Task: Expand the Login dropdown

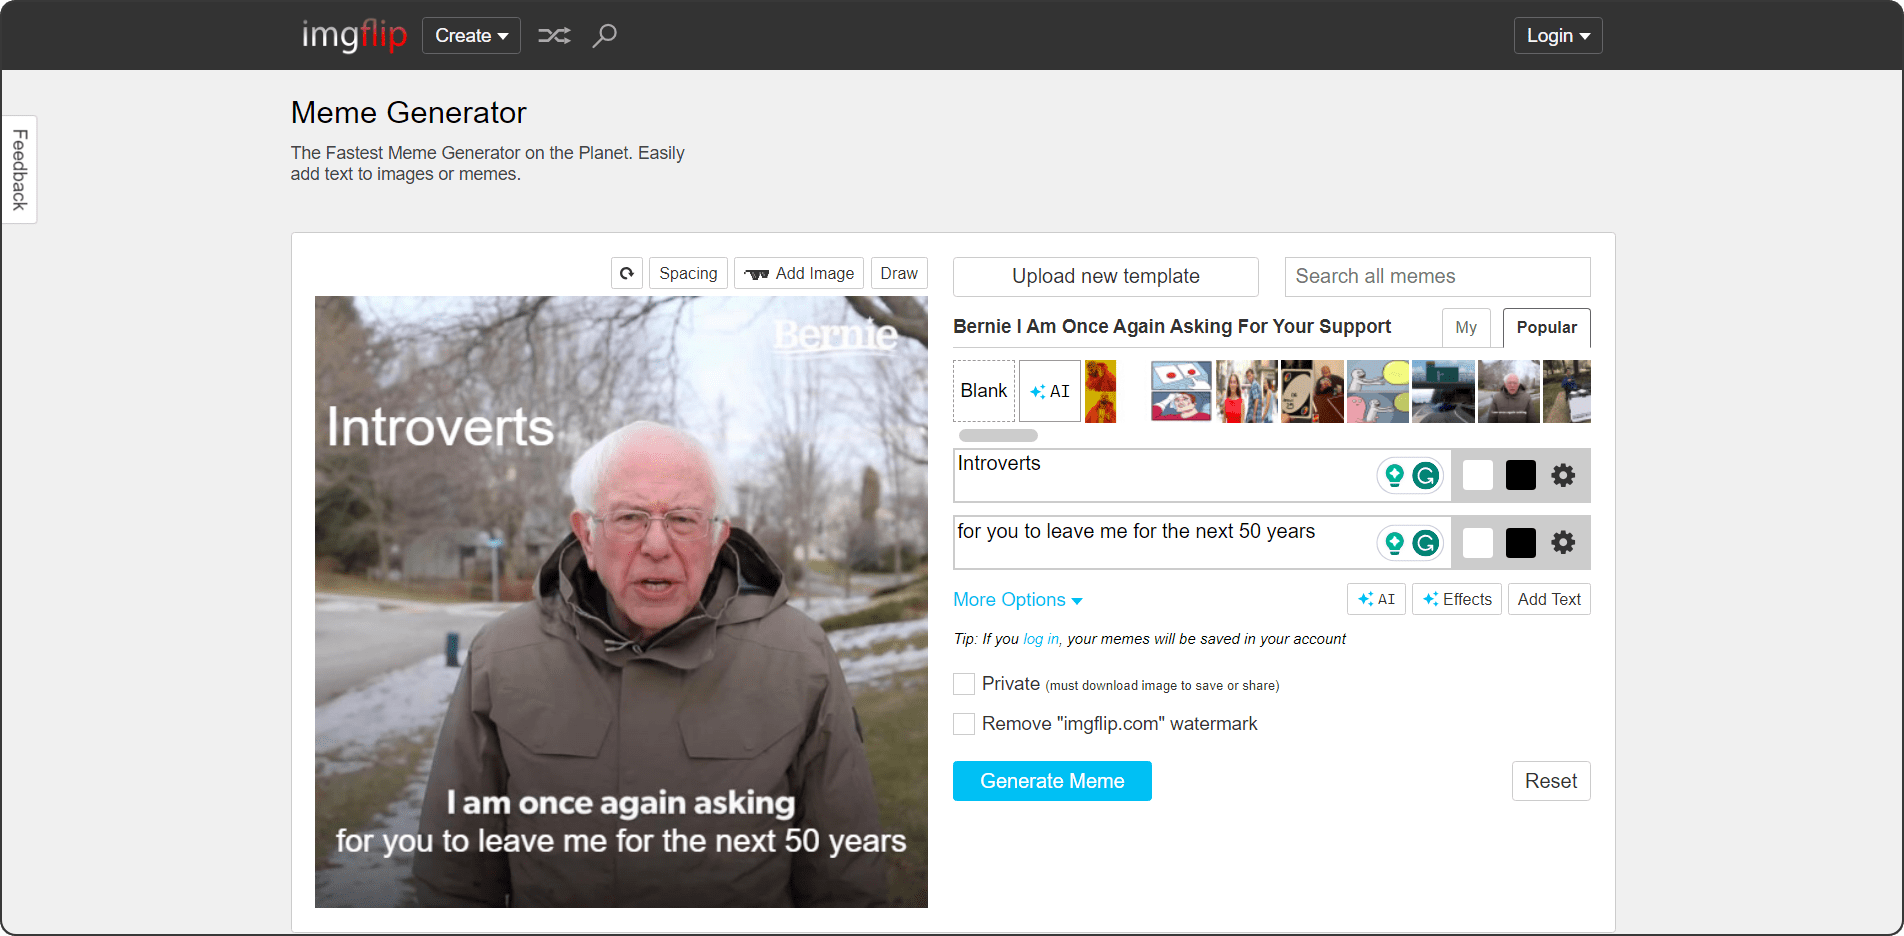Action: click(x=1557, y=36)
